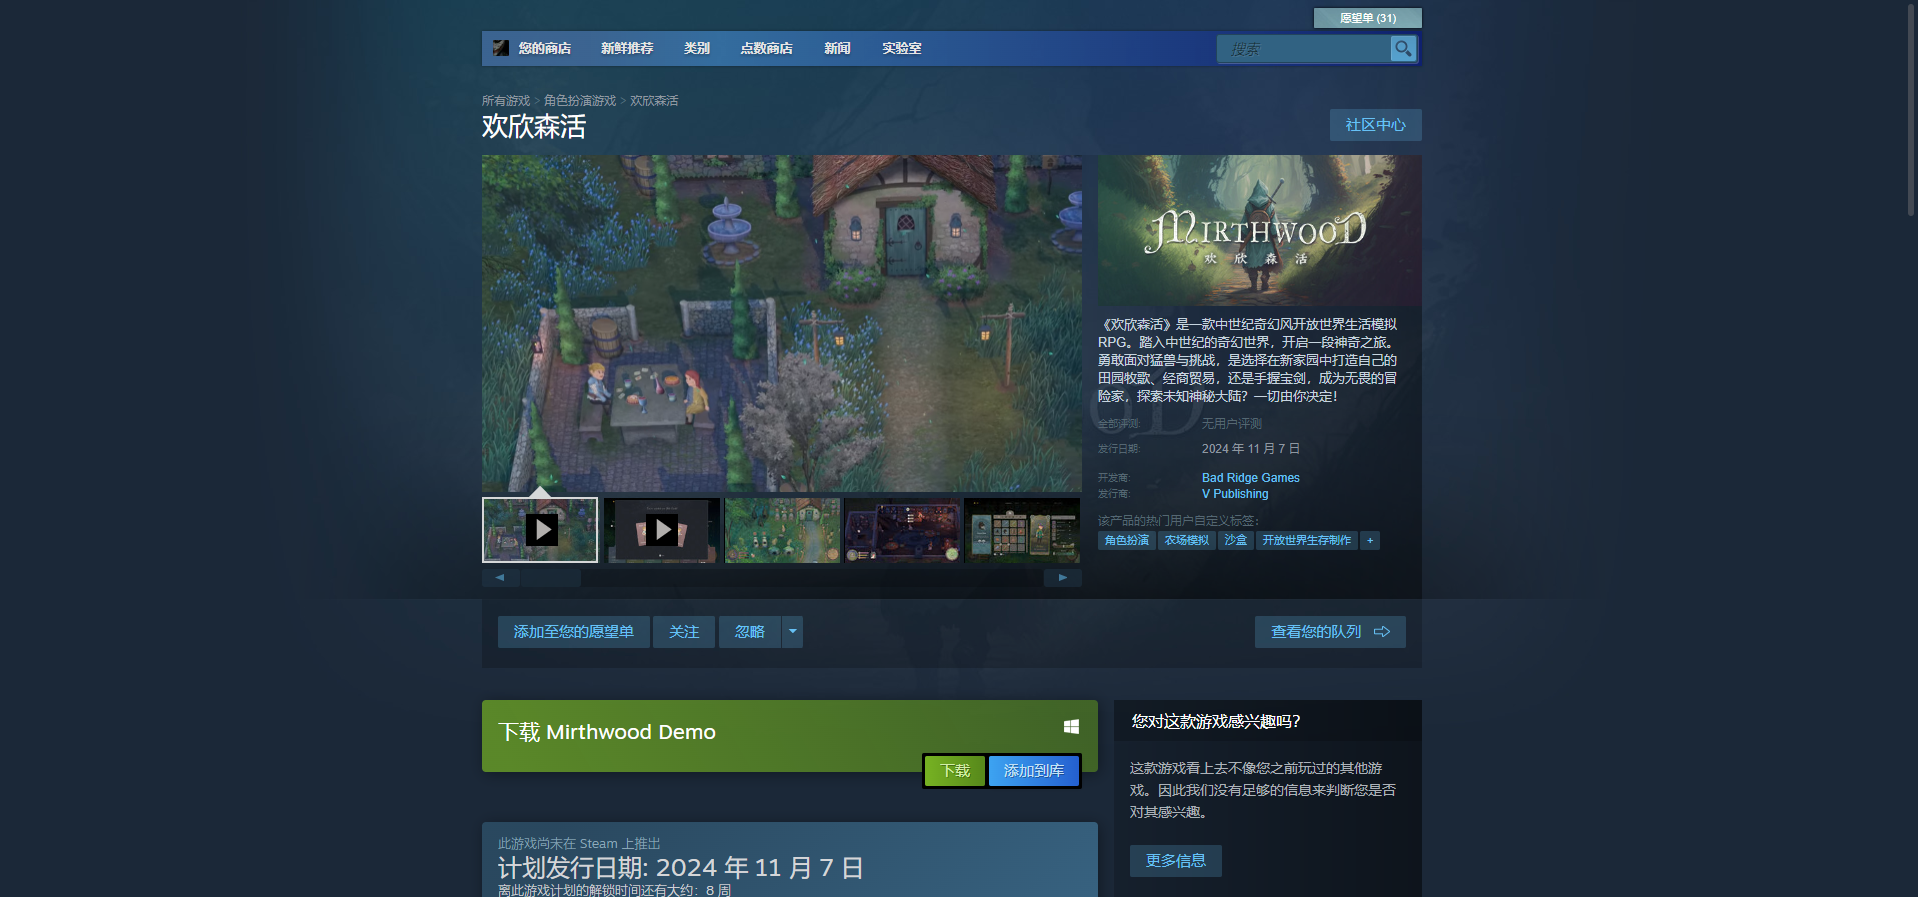This screenshot has height=897, width=1918.
Task: Play the second video thumbnail
Action: click(x=661, y=530)
